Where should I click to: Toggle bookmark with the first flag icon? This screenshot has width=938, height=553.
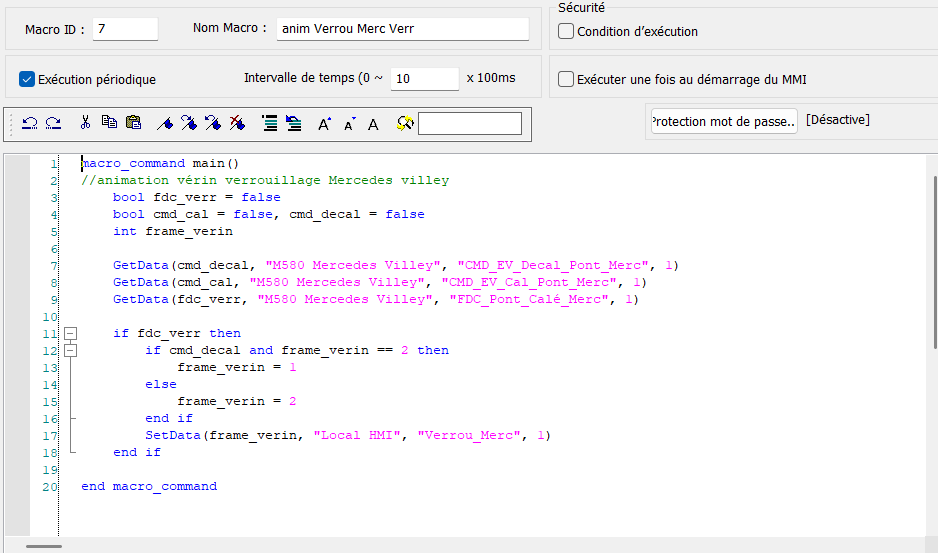click(x=165, y=123)
